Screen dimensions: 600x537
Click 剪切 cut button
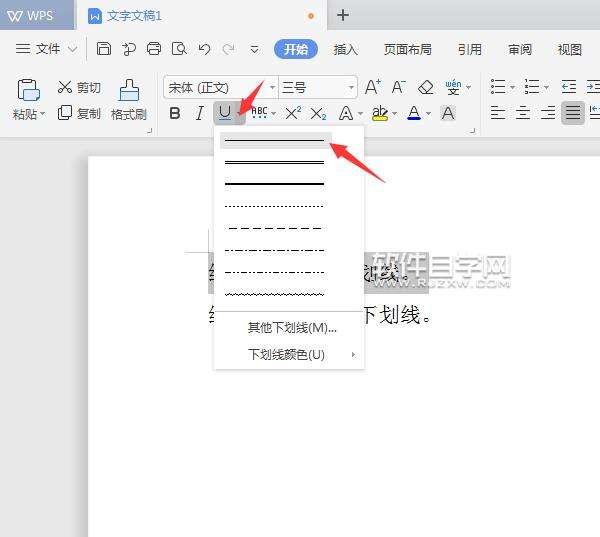[79, 87]
